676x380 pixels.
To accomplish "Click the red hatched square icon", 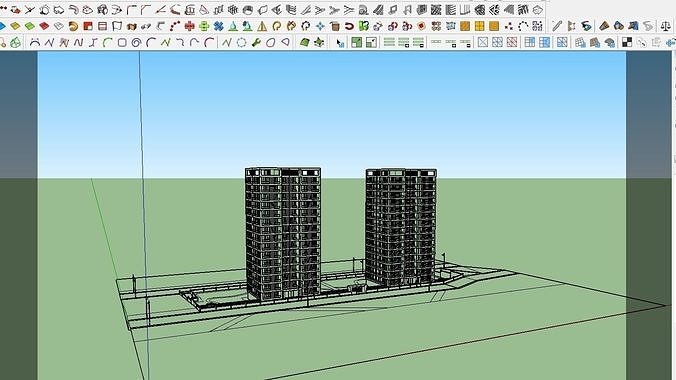I will click(x=512, y=42).
